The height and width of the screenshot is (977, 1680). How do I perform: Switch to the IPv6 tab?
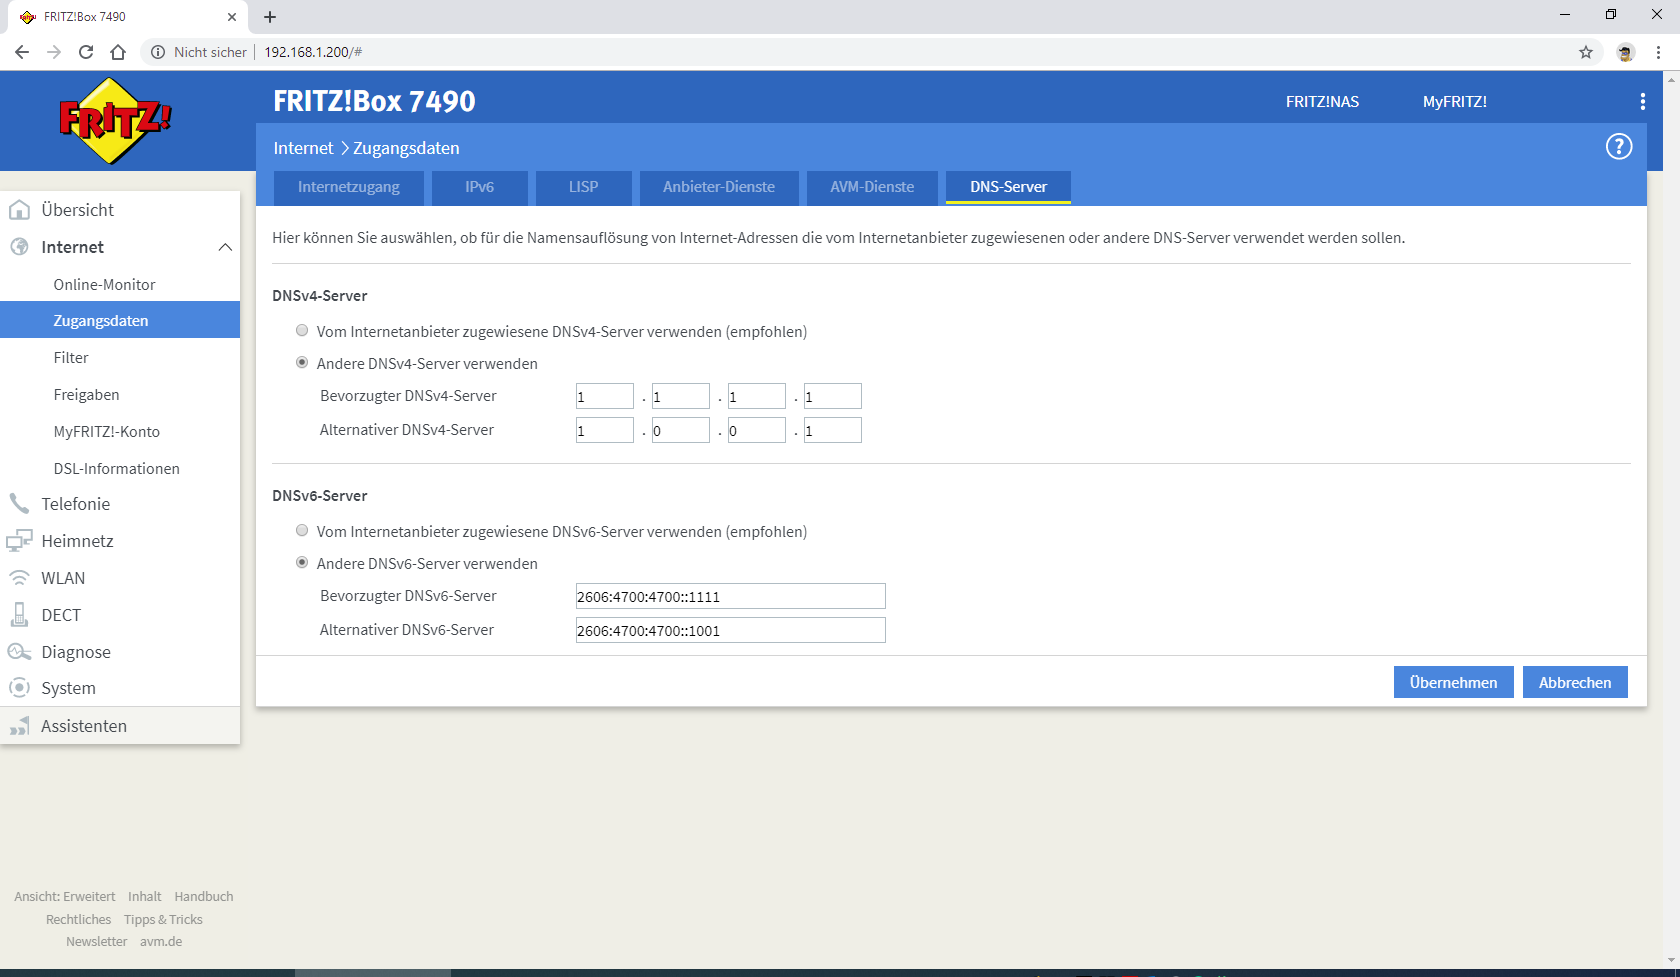pos(479,187)
